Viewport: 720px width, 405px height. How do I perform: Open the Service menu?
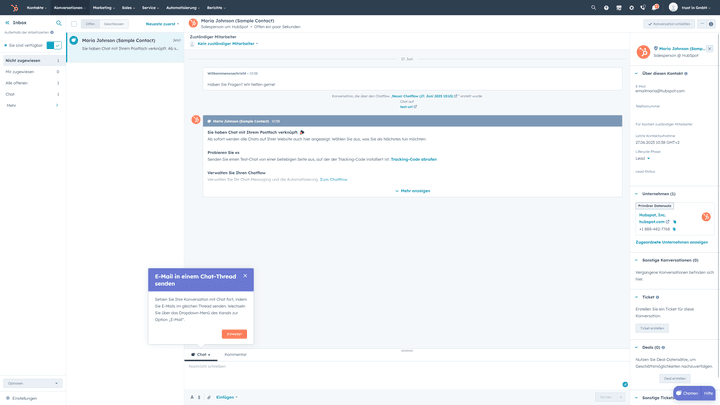click(150, 8)
